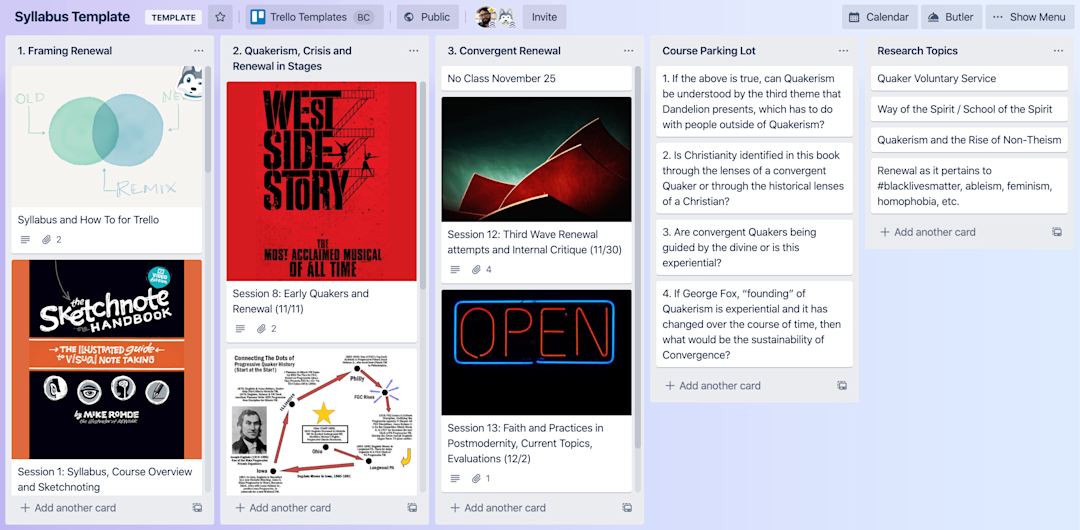Click the husky avatar in the header
Image resolution: width=1080 pixels, height=530 pixels.
(x=505, y=17)
